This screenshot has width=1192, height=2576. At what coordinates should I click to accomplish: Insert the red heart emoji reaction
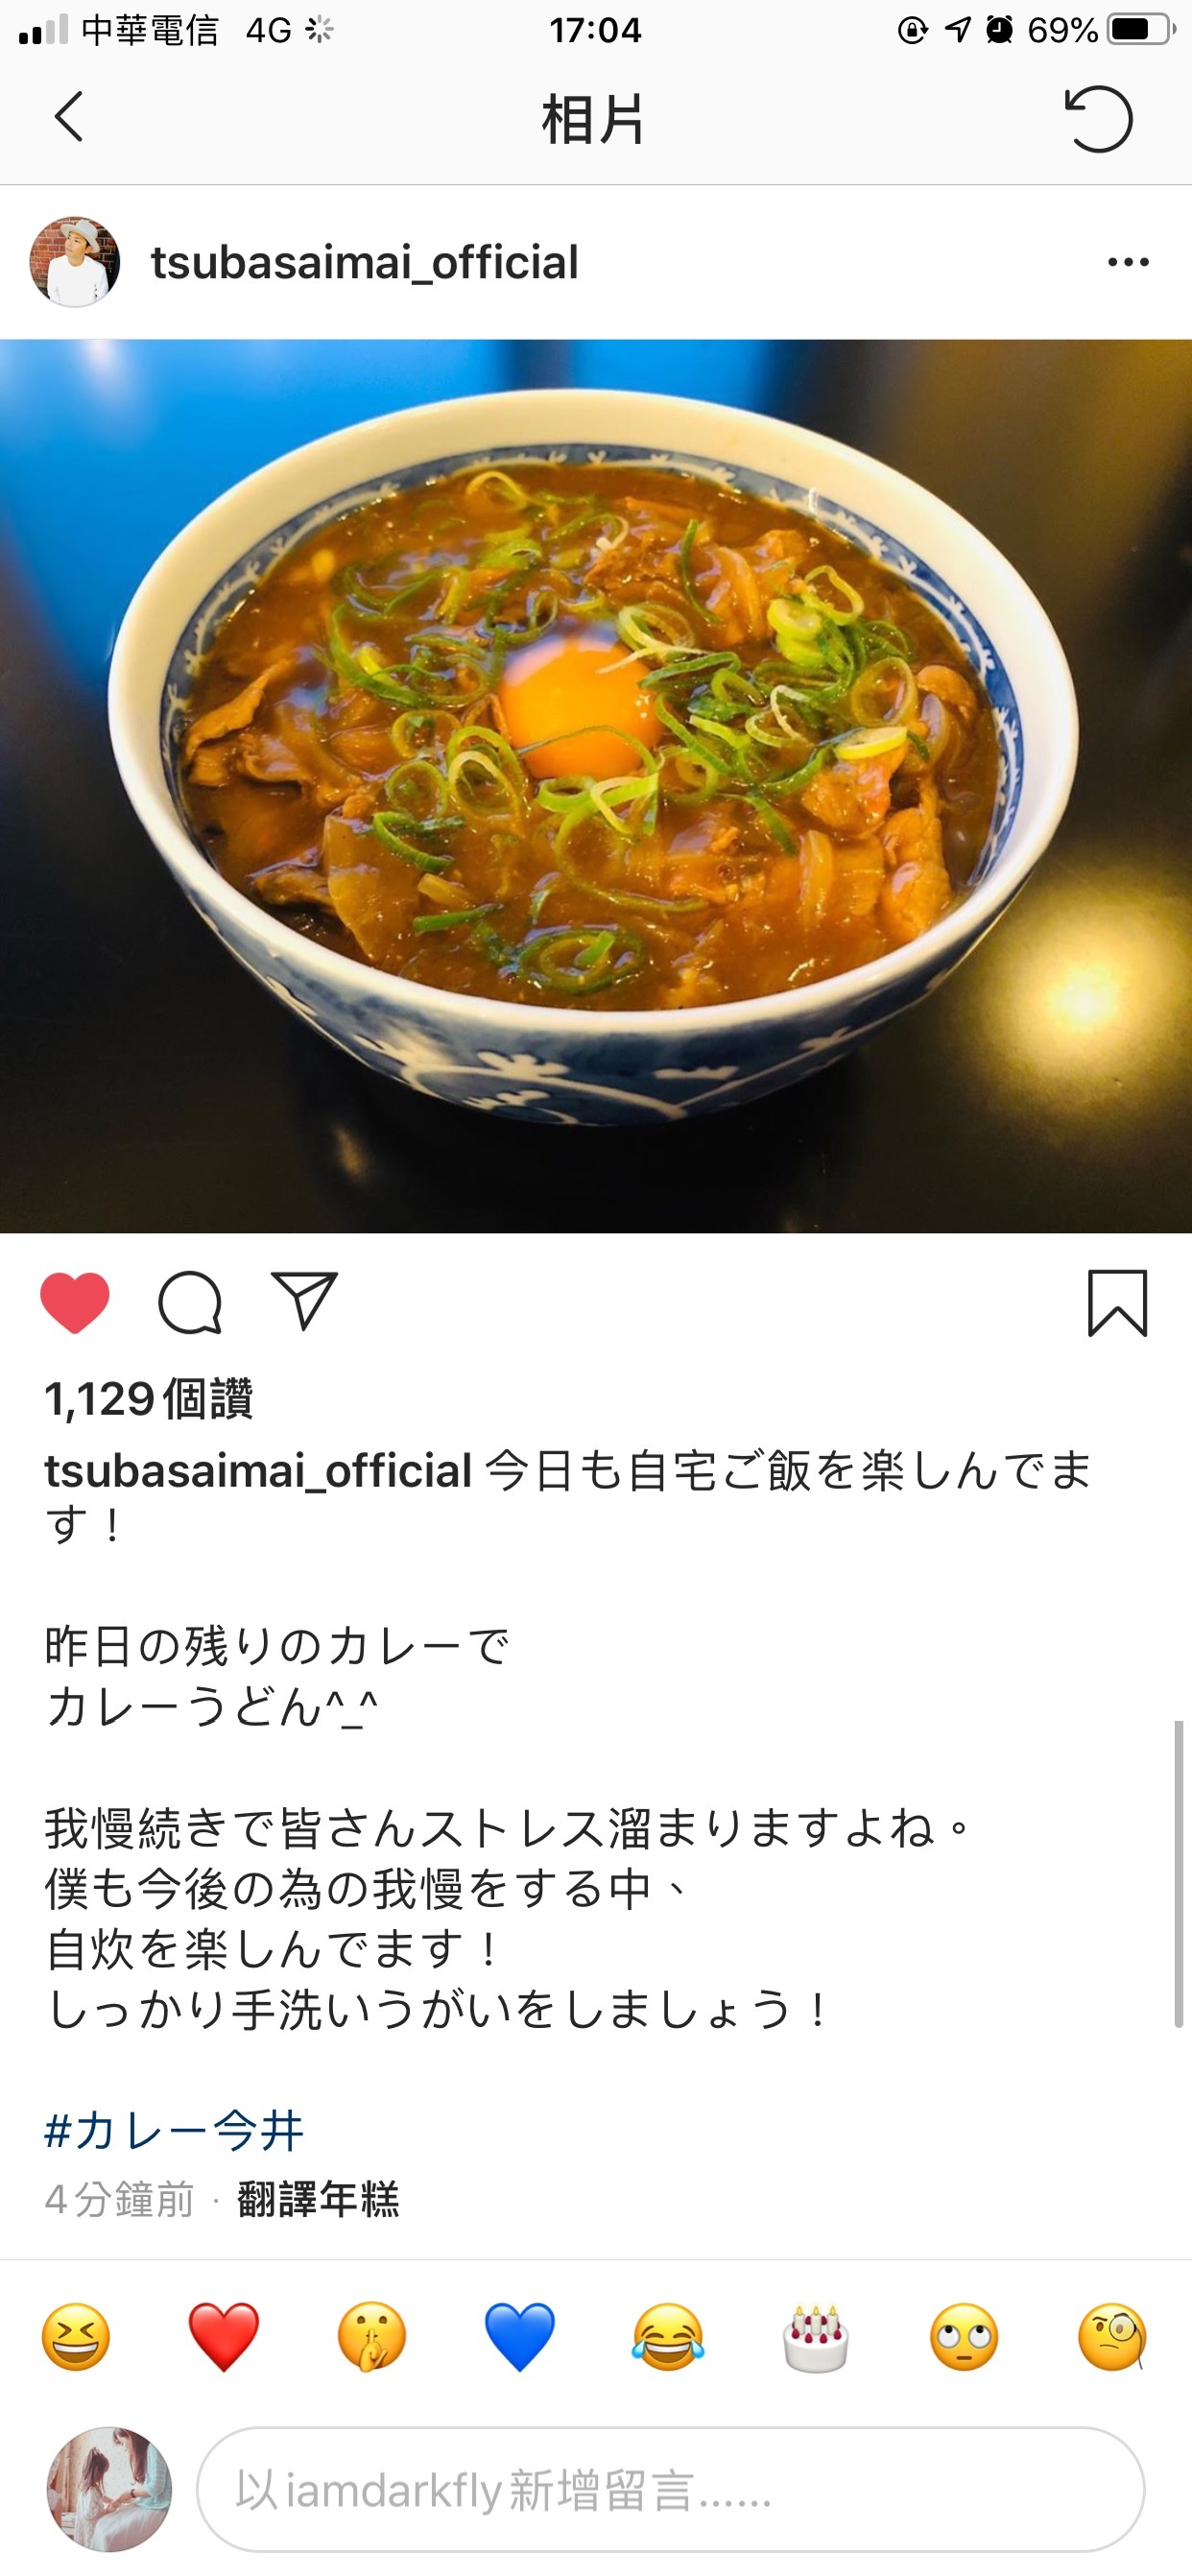point(224,2338)
